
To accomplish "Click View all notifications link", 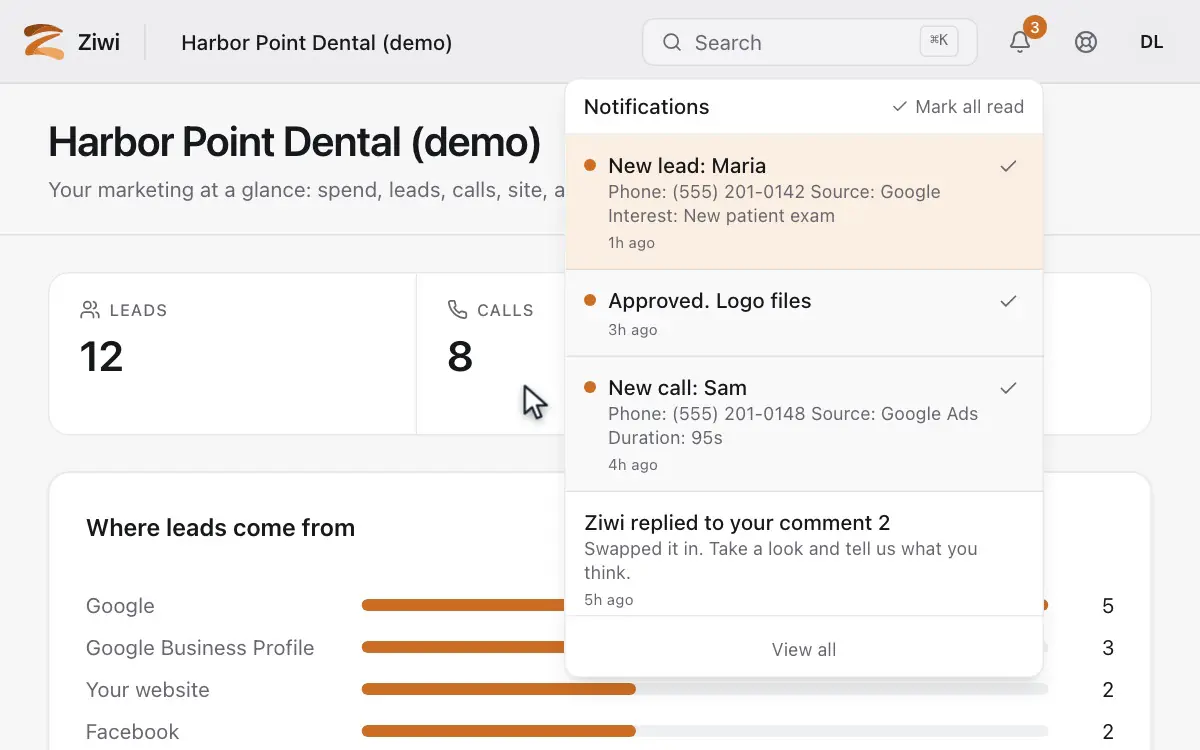I will (804, 649).
